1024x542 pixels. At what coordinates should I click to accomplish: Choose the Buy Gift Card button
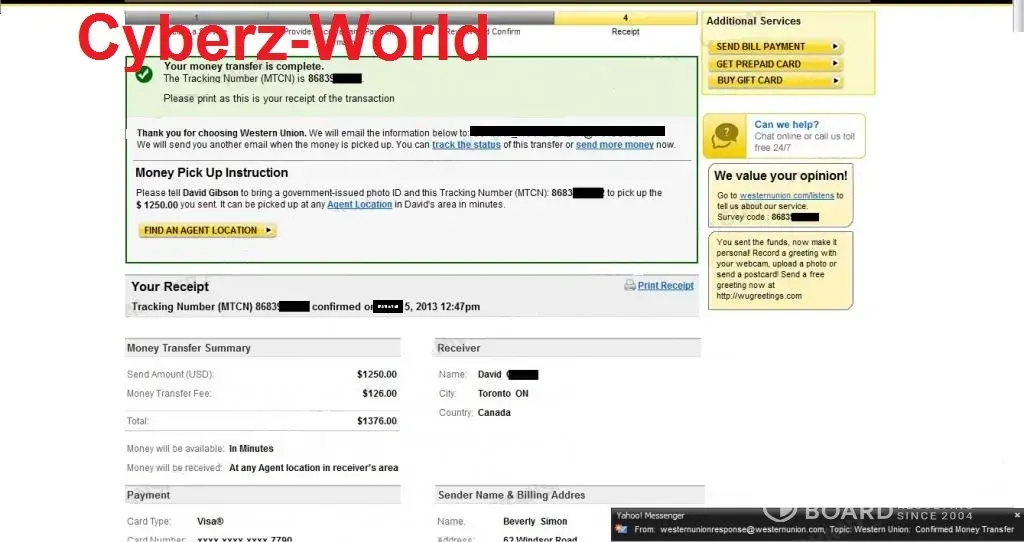775,80
